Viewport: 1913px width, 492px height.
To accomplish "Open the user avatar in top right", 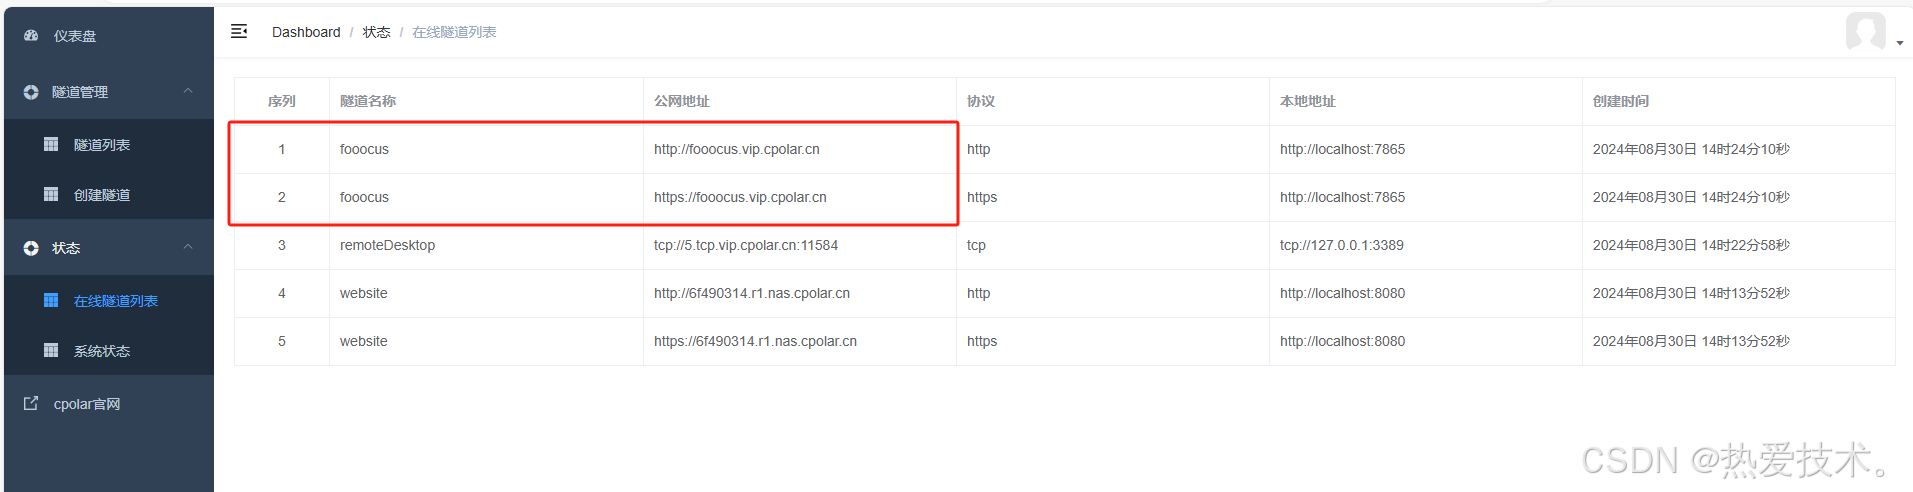I will 1866,31.
